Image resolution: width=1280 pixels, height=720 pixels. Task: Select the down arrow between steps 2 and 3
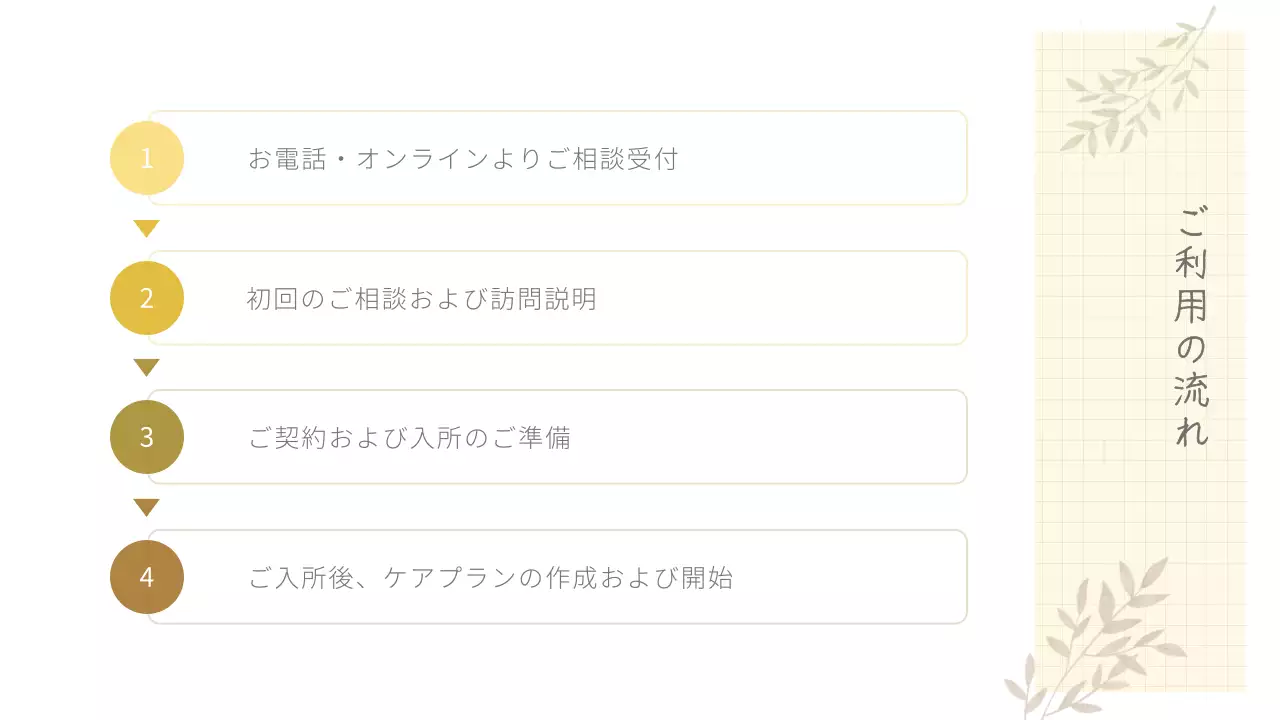pyautogui.click(x=147, y=367)
